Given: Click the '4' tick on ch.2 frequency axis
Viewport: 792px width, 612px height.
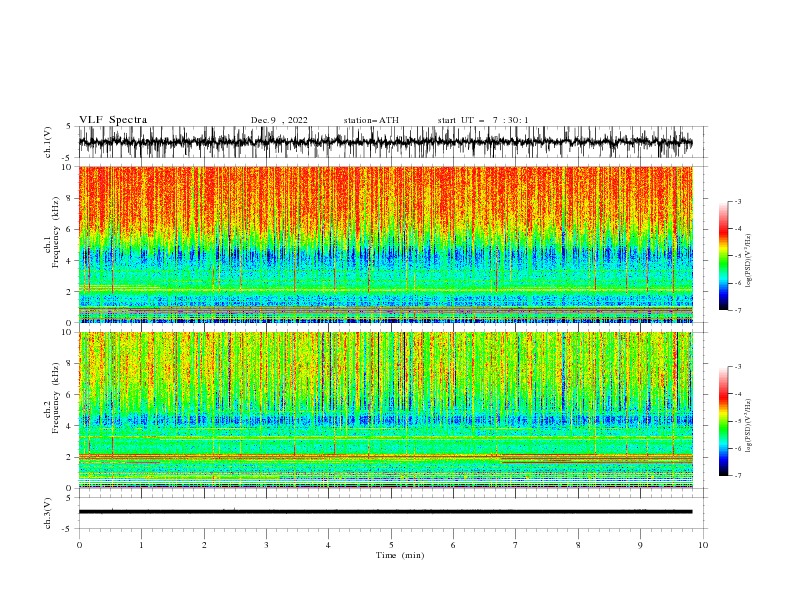Looking at the screenshot, I should (71, 426).
